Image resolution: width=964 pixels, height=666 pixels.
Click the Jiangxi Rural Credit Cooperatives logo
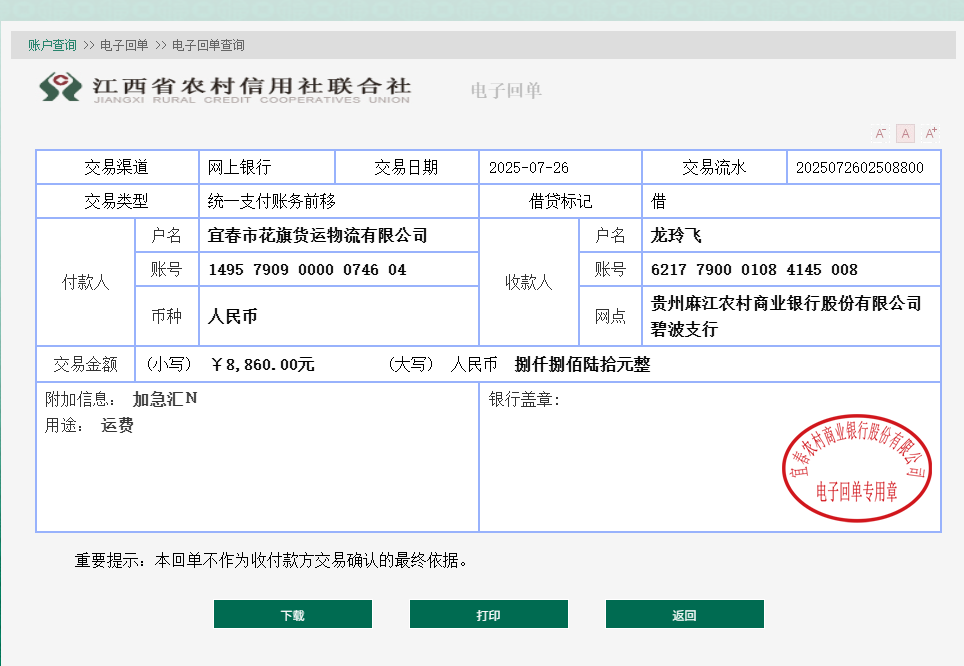point(224,87)
